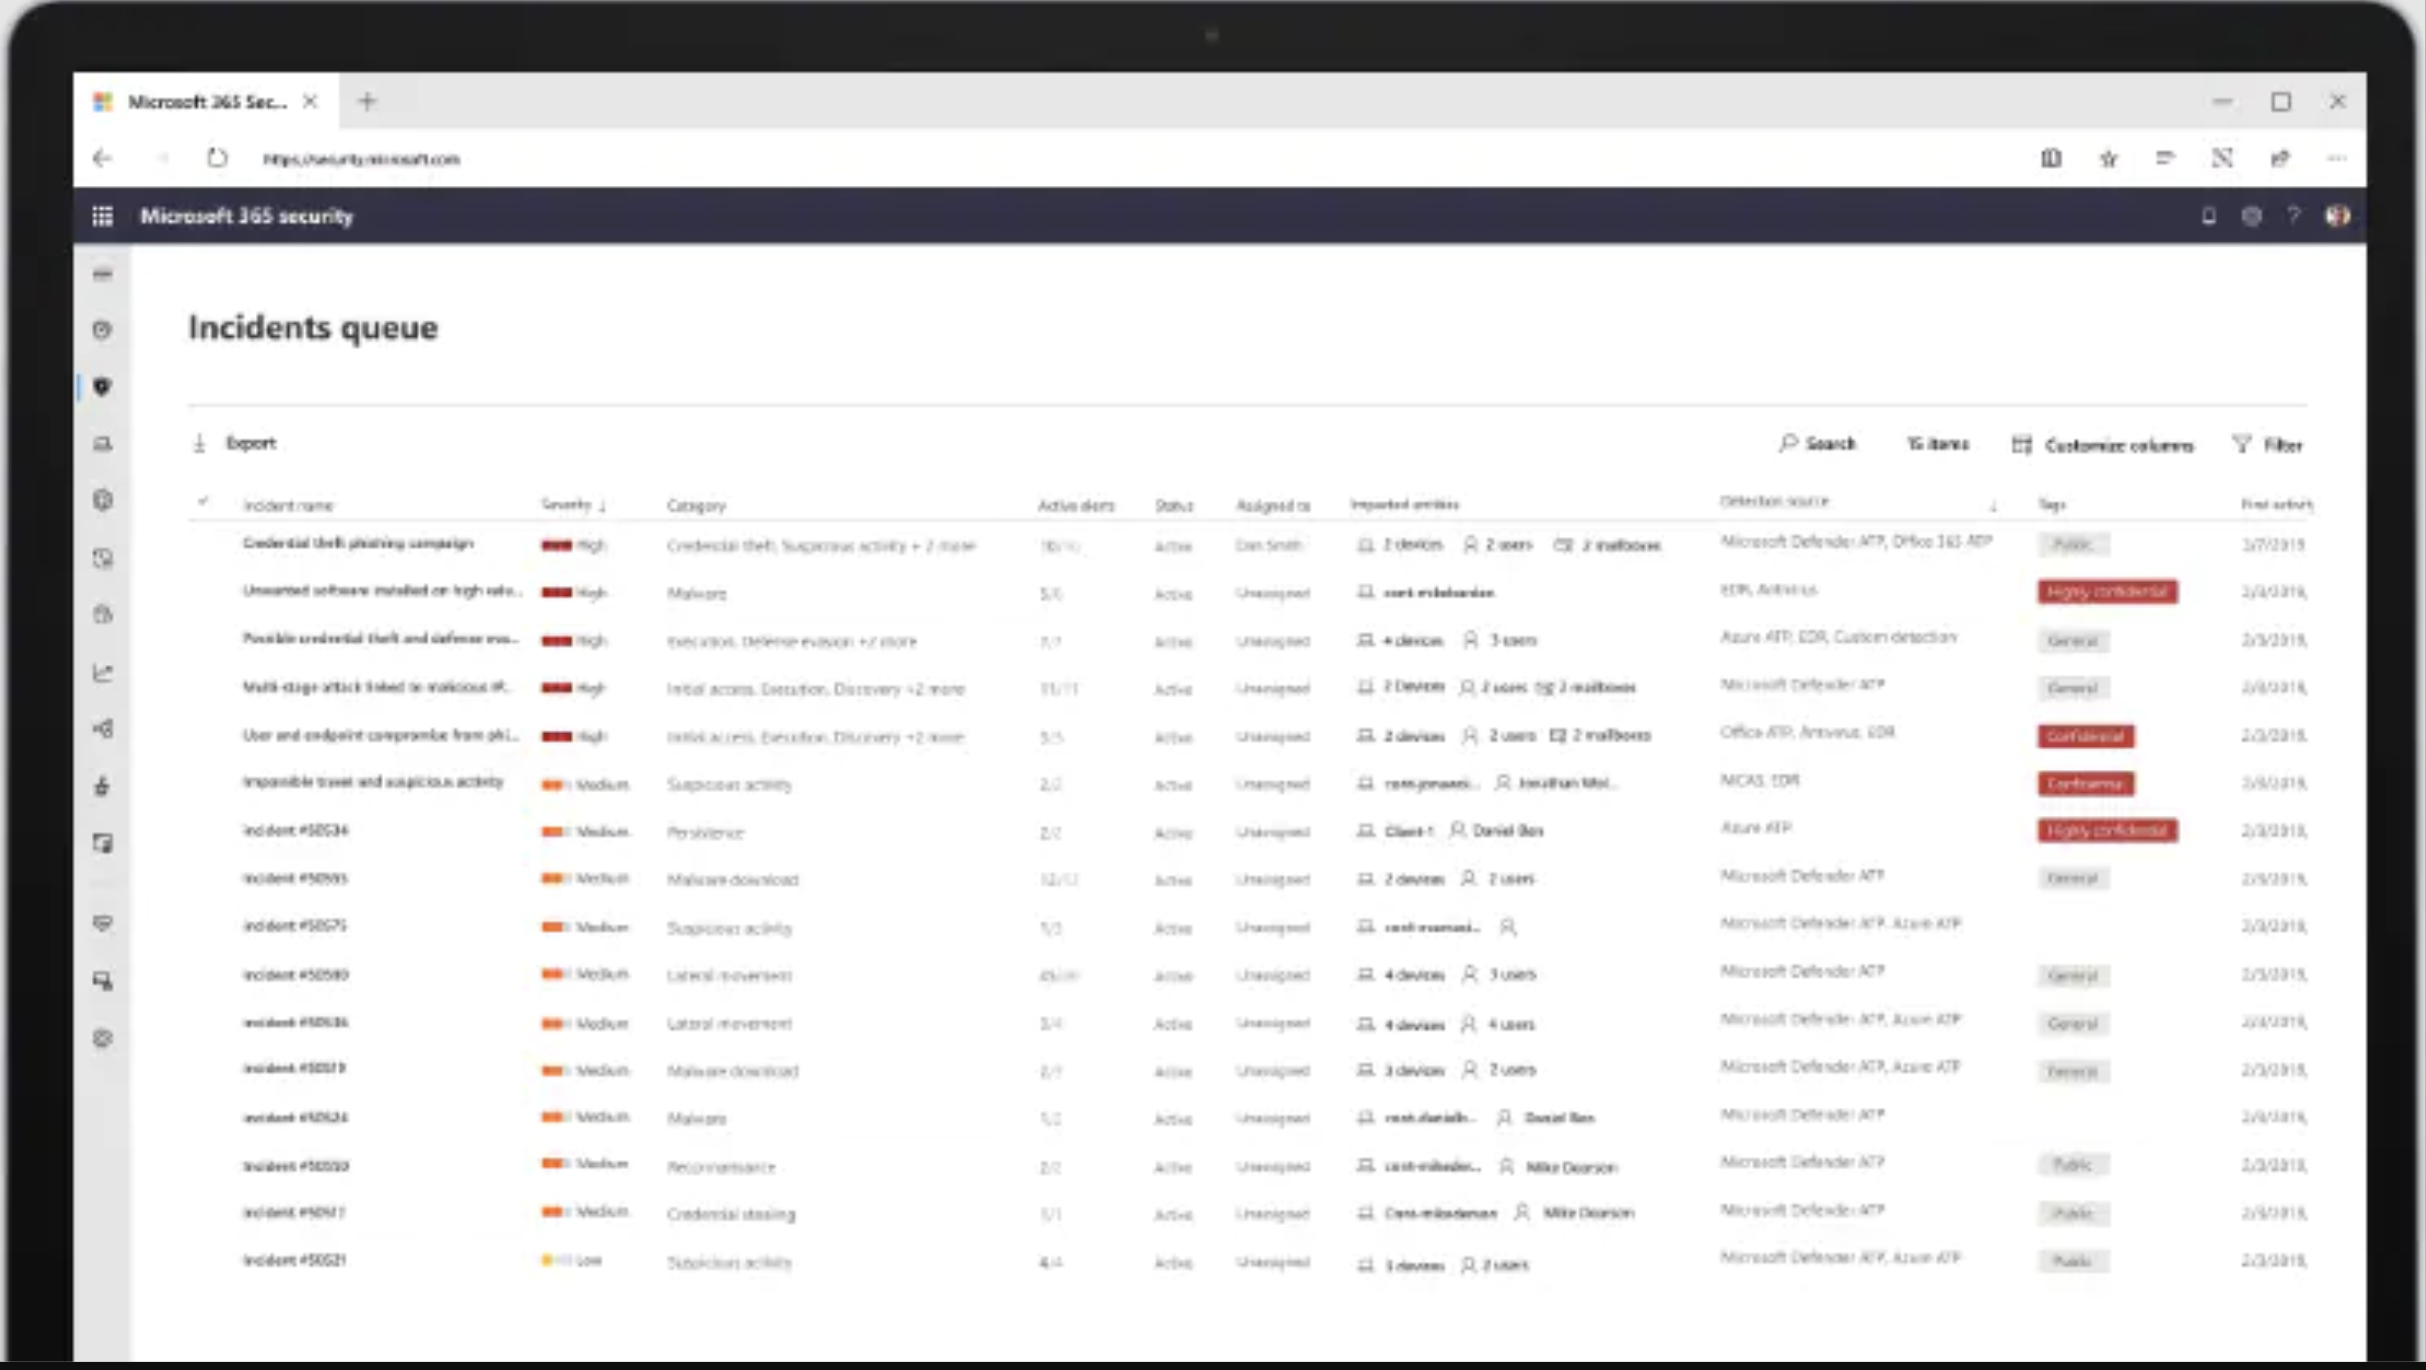
Task: Click the Highly confidential tag on Unwanted software row
Action: [2107, 592]
